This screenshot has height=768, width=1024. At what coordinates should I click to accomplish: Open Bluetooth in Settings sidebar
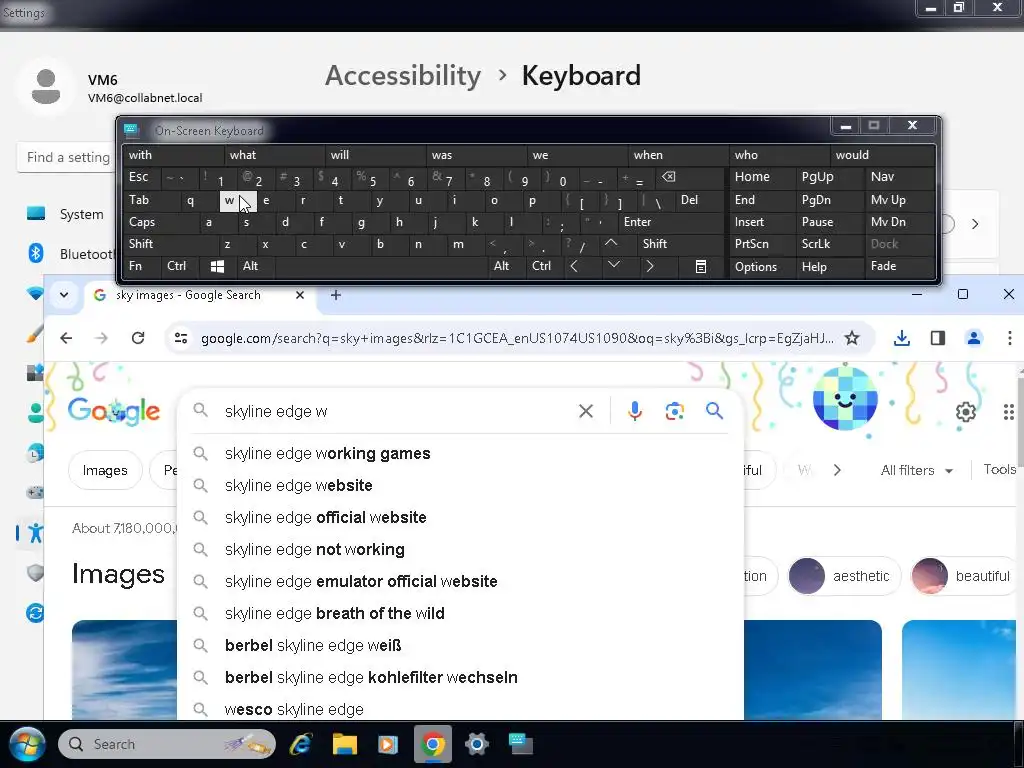[x=69, y=253]
